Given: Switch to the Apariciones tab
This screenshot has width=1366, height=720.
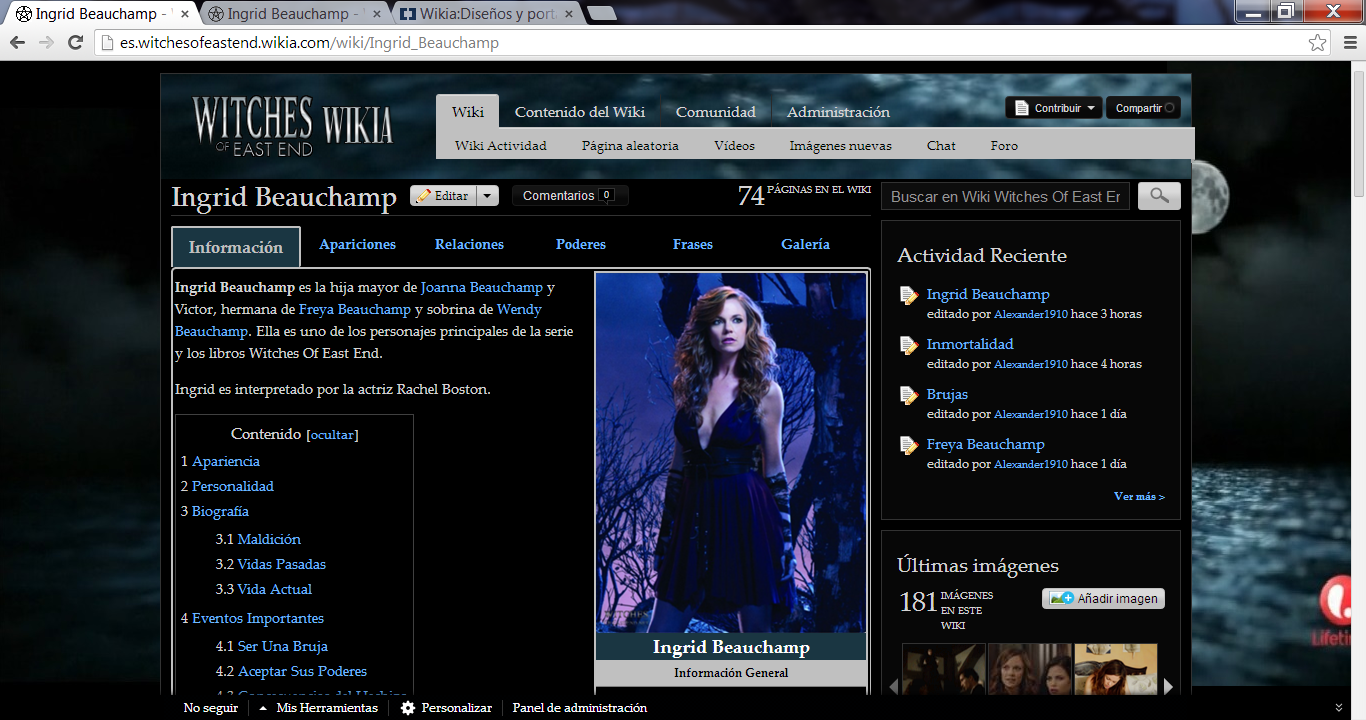Looking at the screenshot, I should (x=357, y=244).
